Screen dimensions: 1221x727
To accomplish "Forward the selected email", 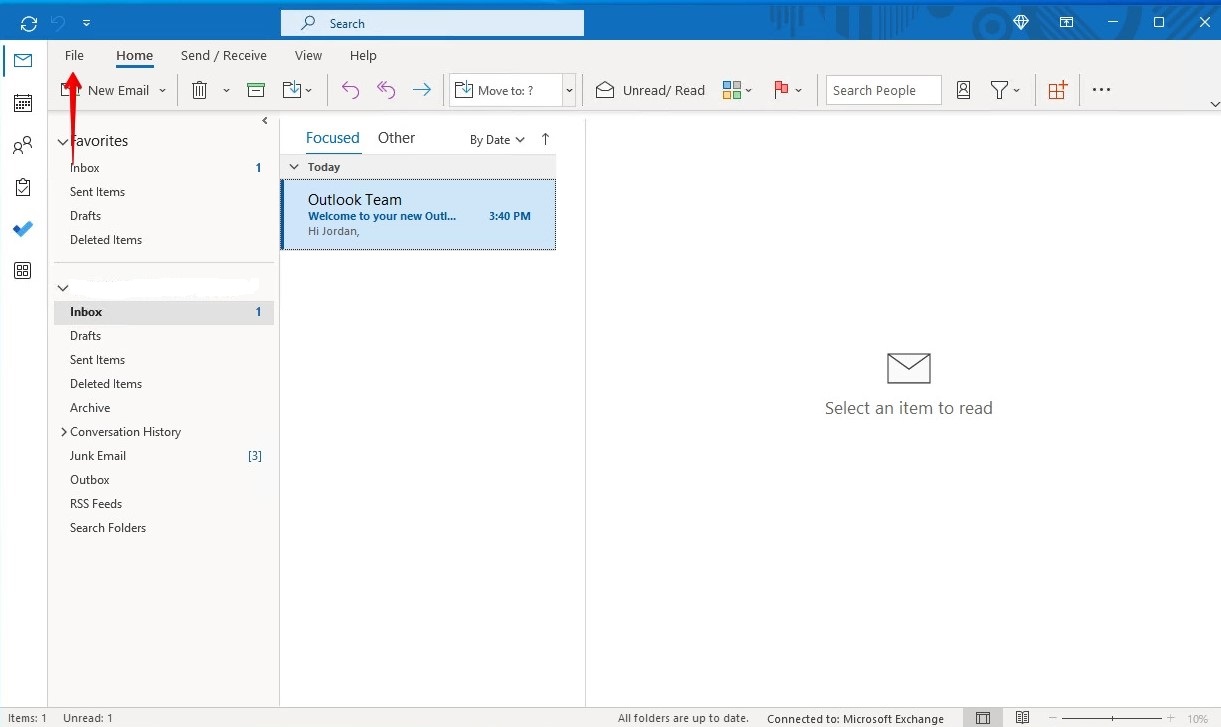I will click(422, 90).
